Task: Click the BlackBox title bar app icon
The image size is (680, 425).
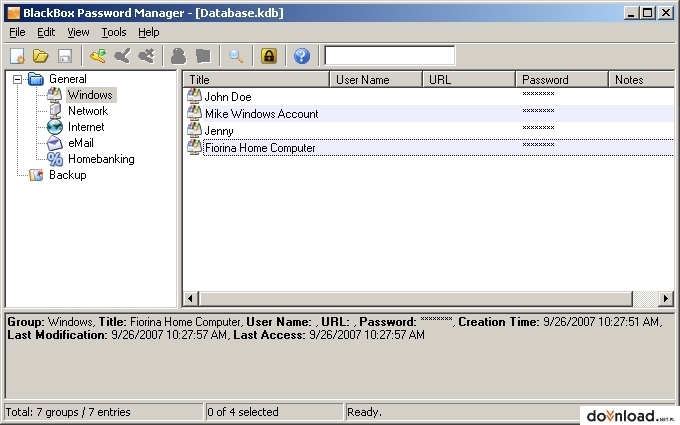Action: coord(13,13)
